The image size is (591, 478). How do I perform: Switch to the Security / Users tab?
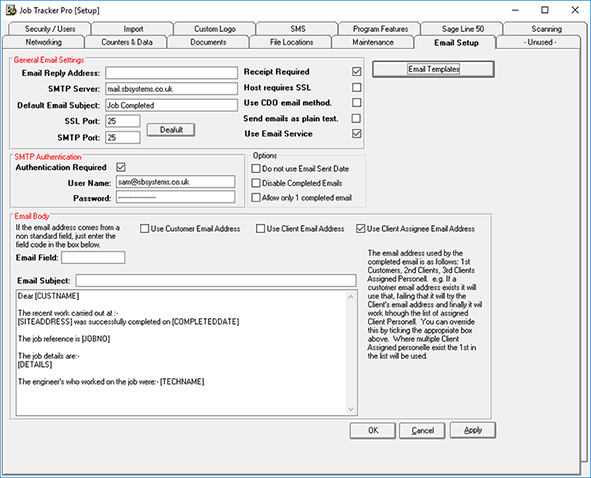click(50, 29)
